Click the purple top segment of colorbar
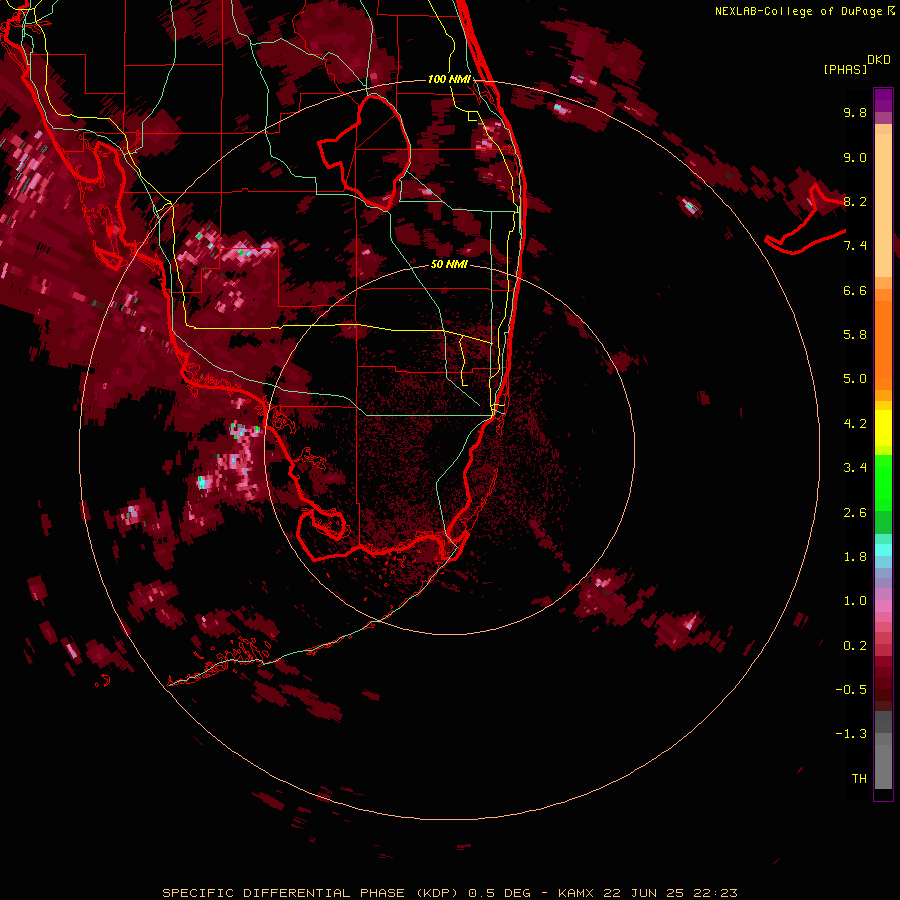 (883, 100)
